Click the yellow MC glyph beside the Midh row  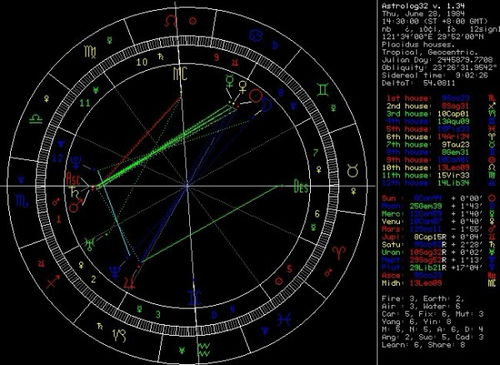tap(492, 283)
